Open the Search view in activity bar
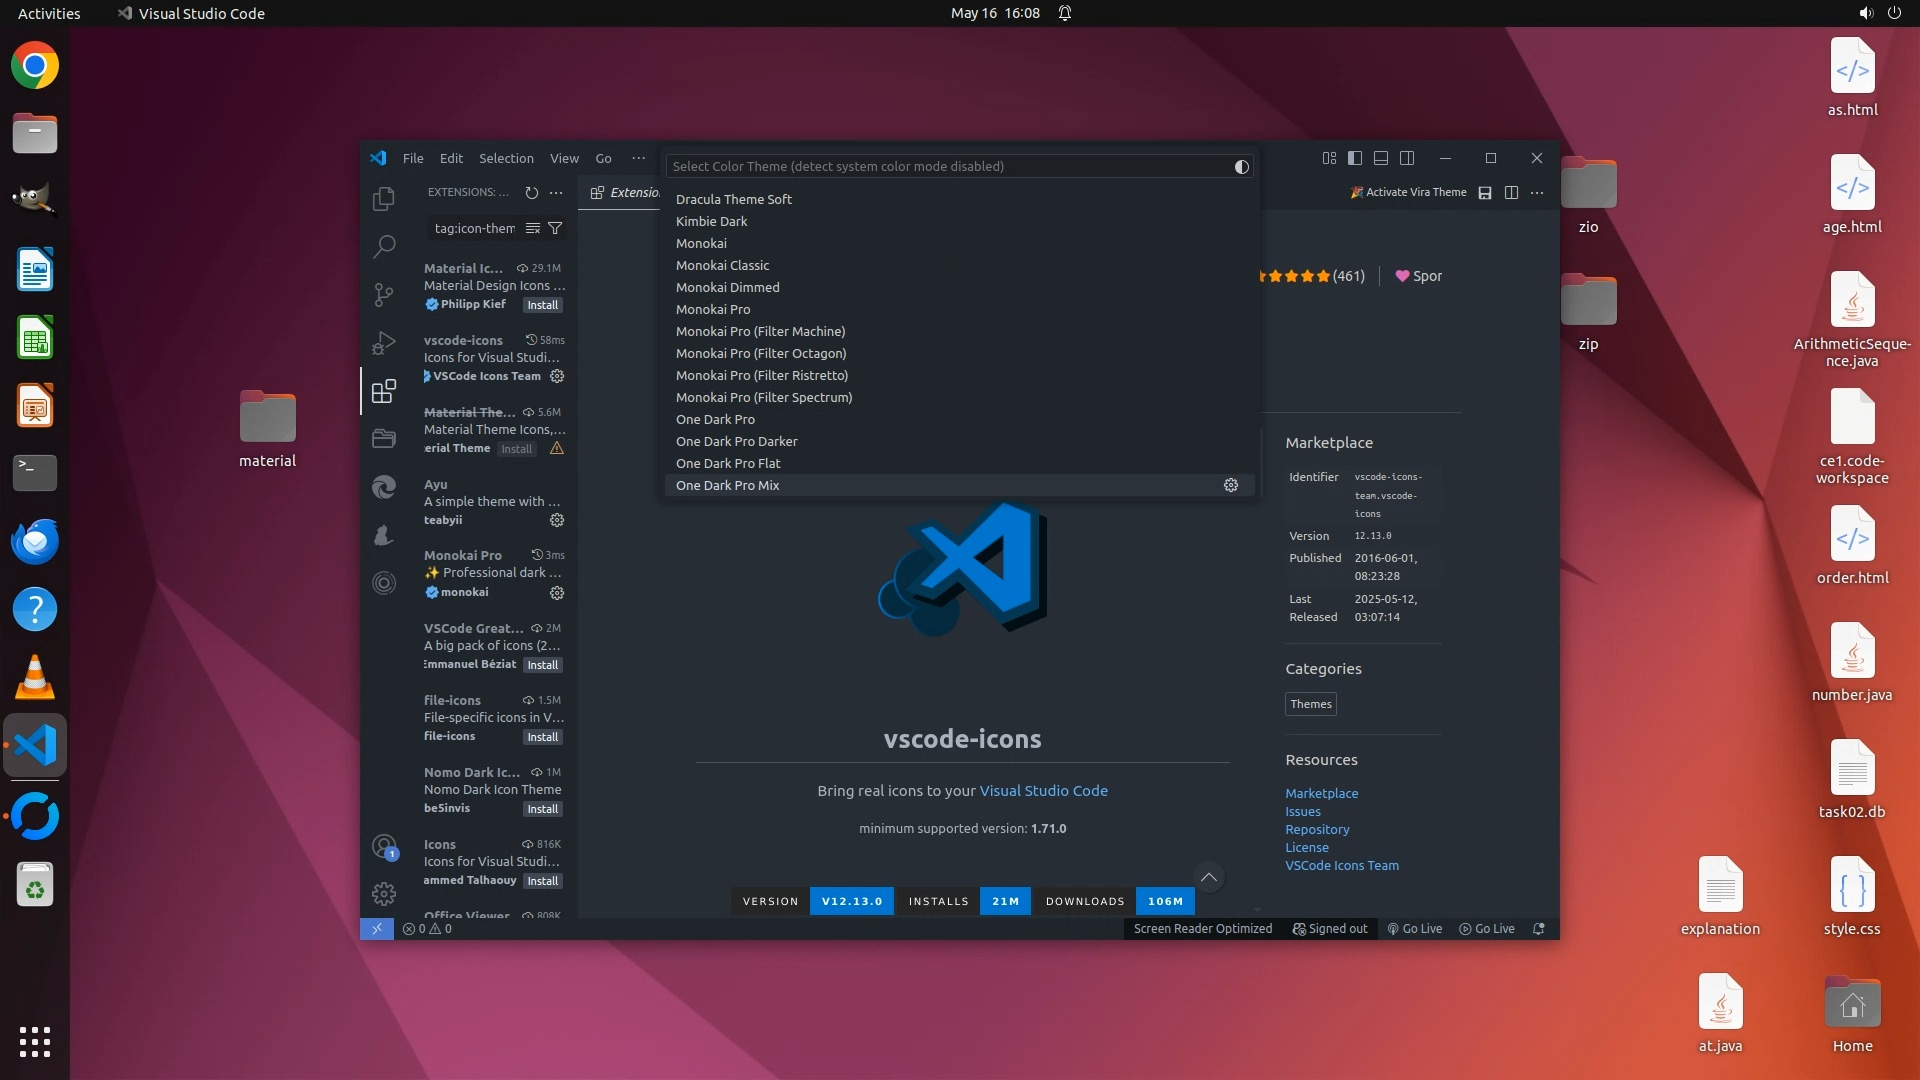Viewport: 1920px width, 1080px height. (384, 246)
